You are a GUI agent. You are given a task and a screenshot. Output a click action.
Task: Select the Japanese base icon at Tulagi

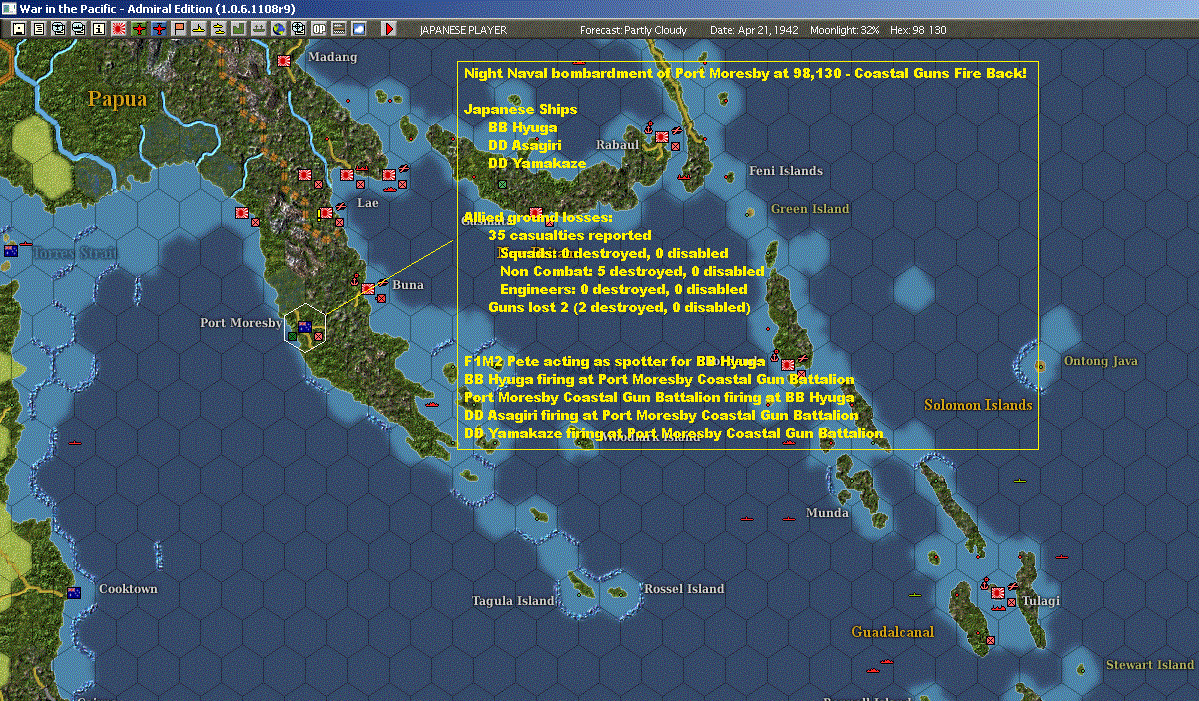(x=997, y=592)
